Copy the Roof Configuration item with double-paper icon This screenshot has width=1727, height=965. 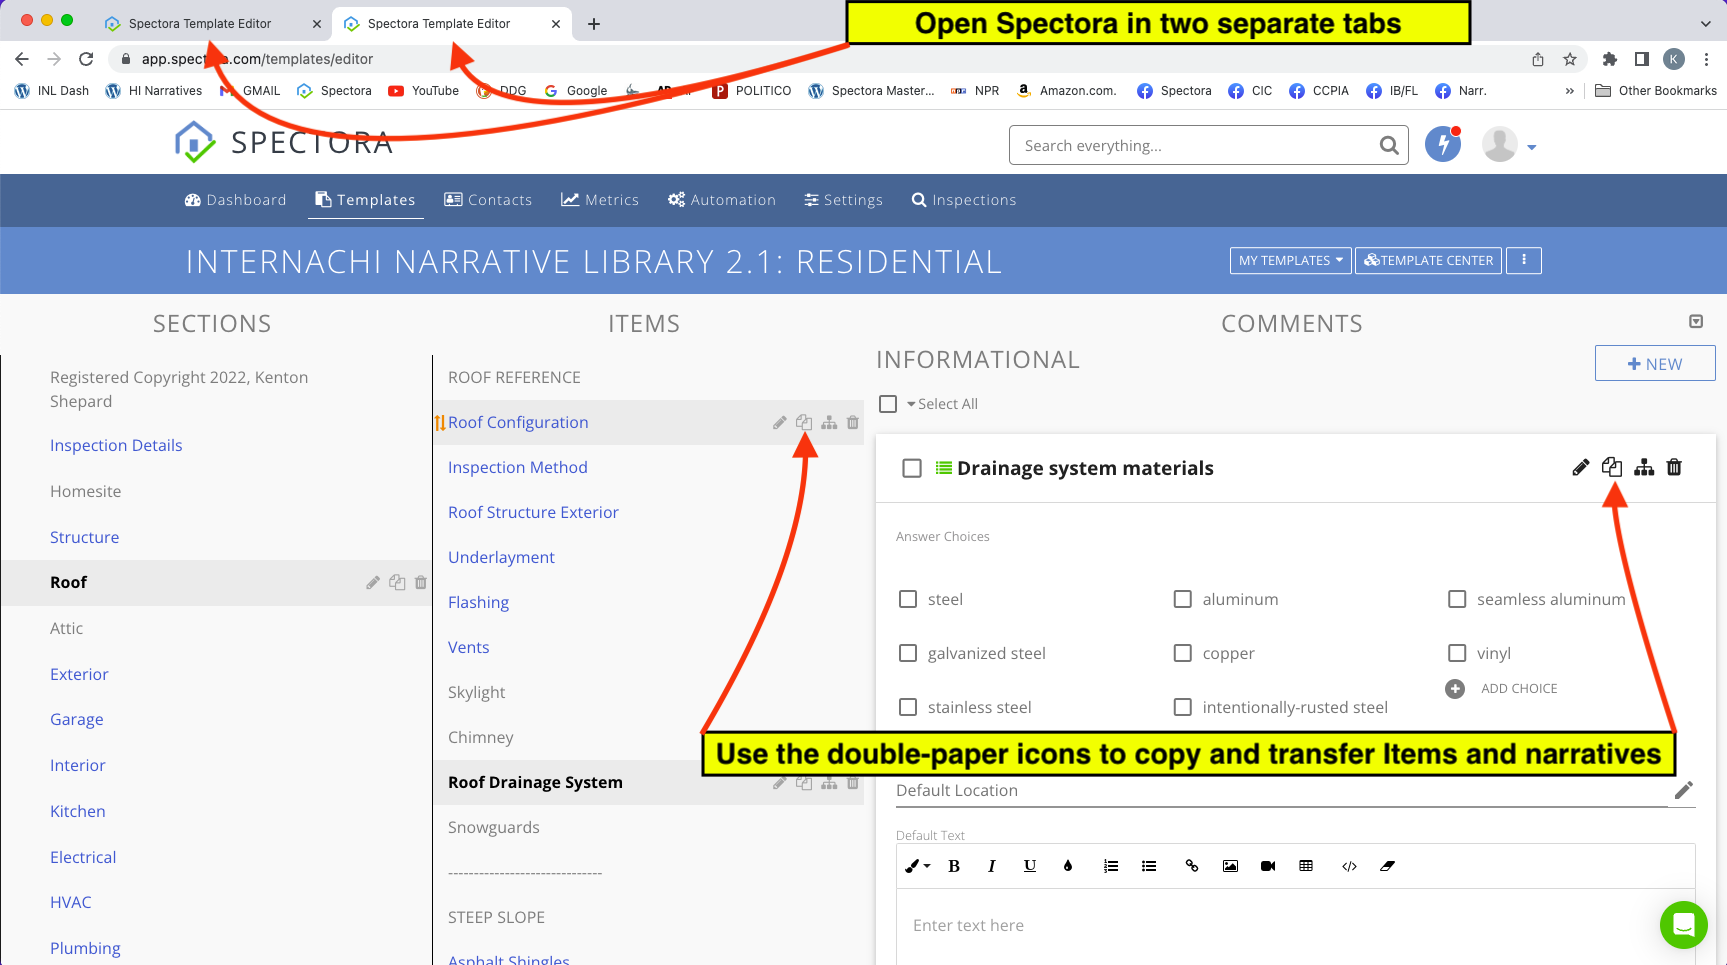tap(804, 423)
